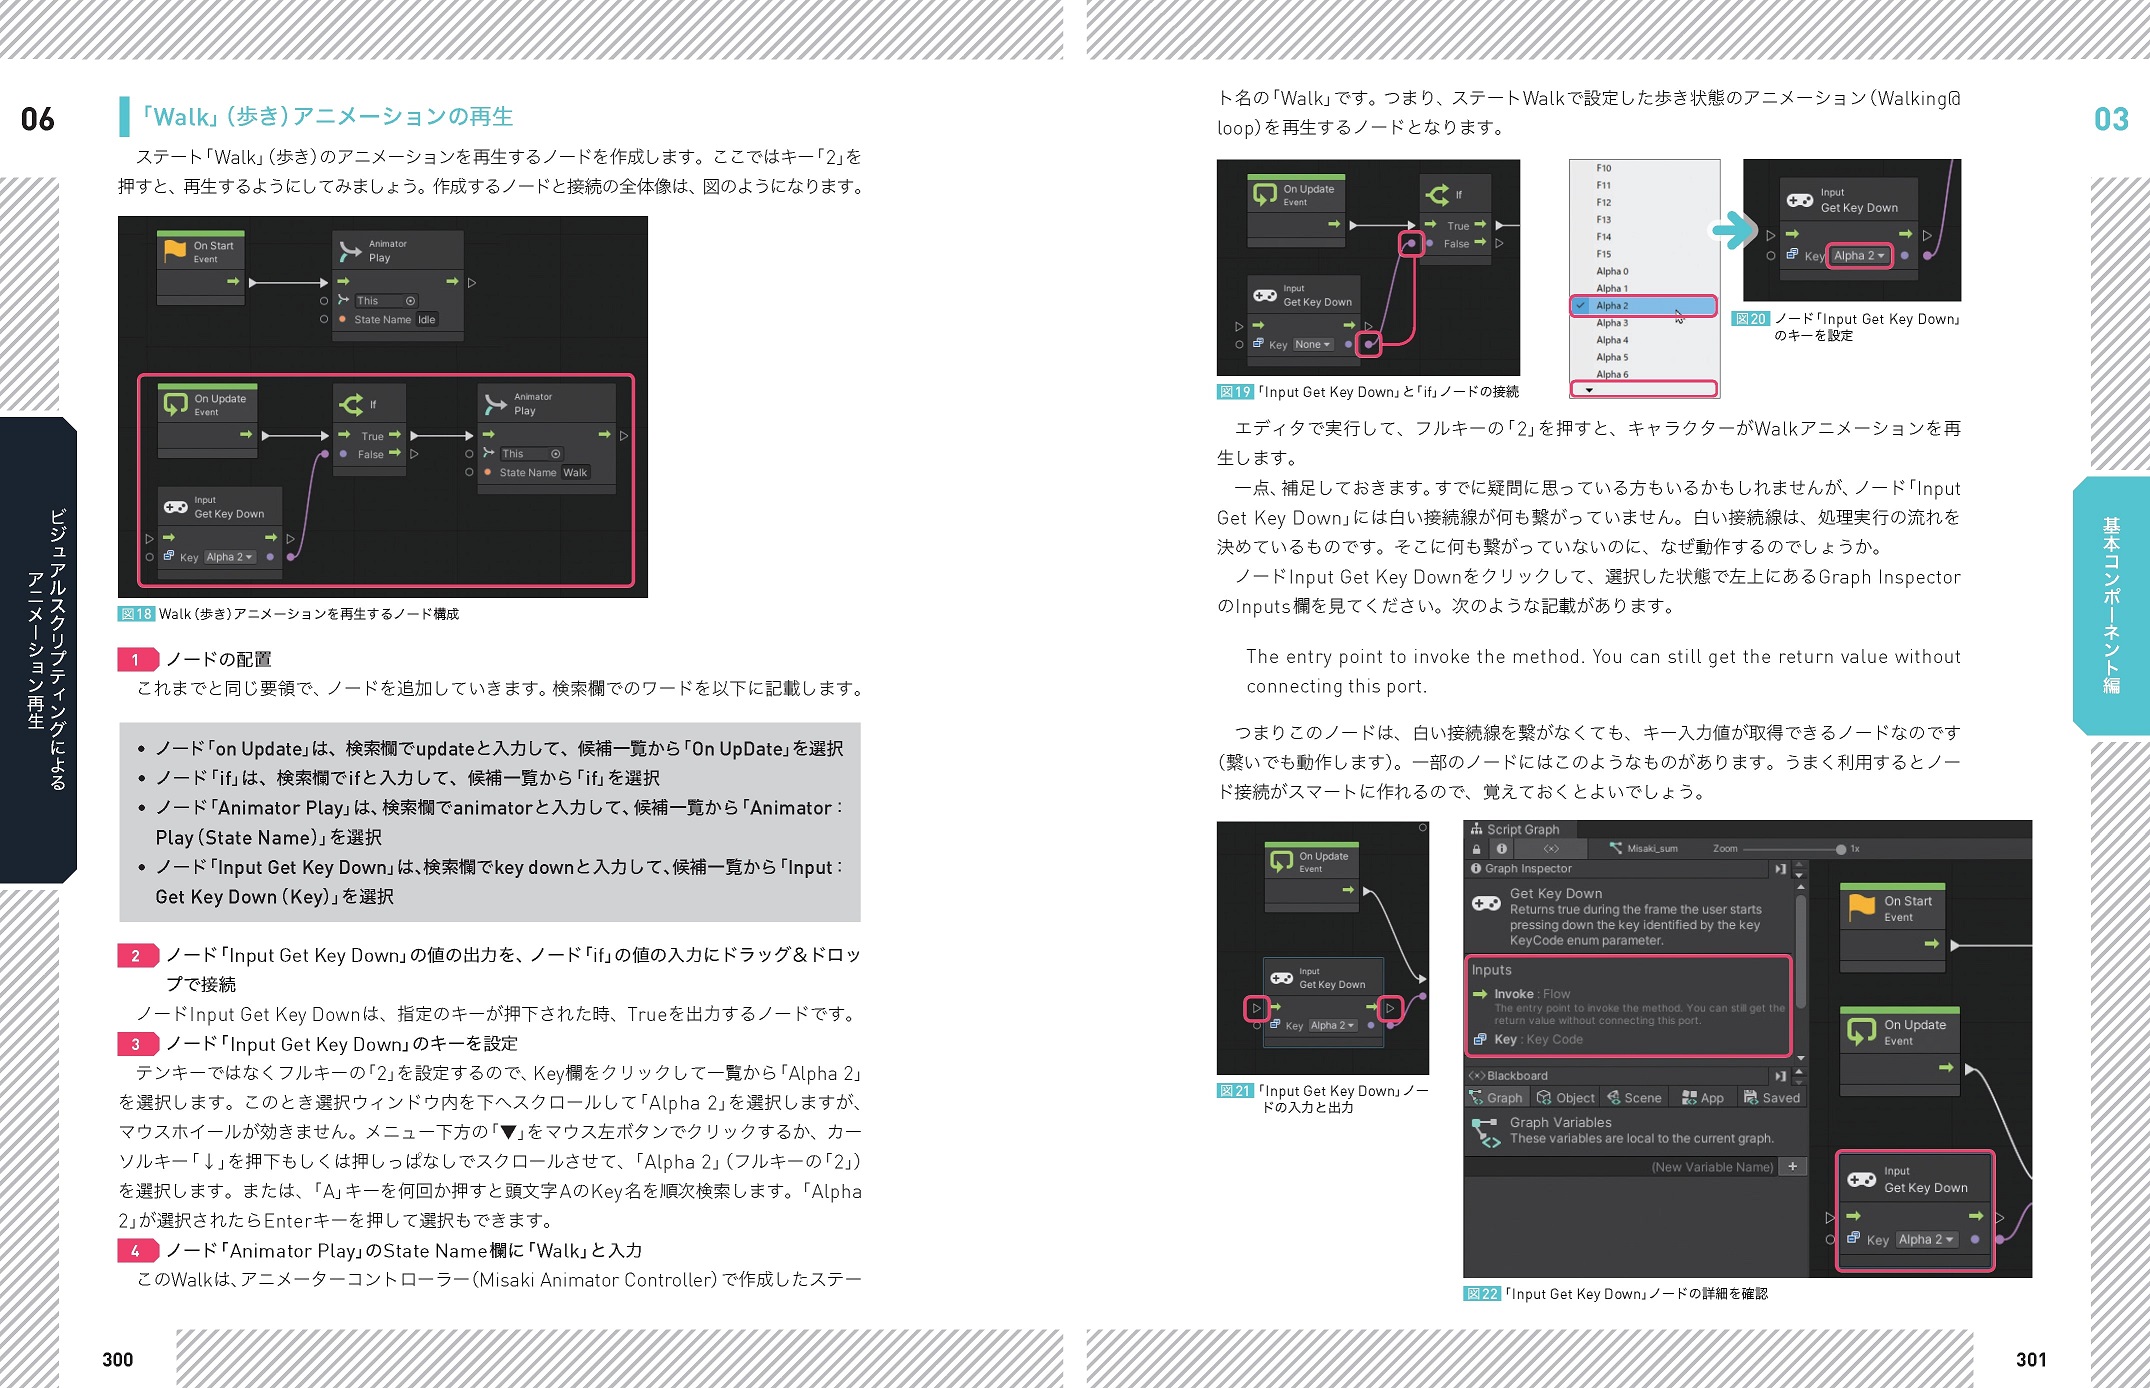Switch to the Saved variables tab

(1771, 1098)
